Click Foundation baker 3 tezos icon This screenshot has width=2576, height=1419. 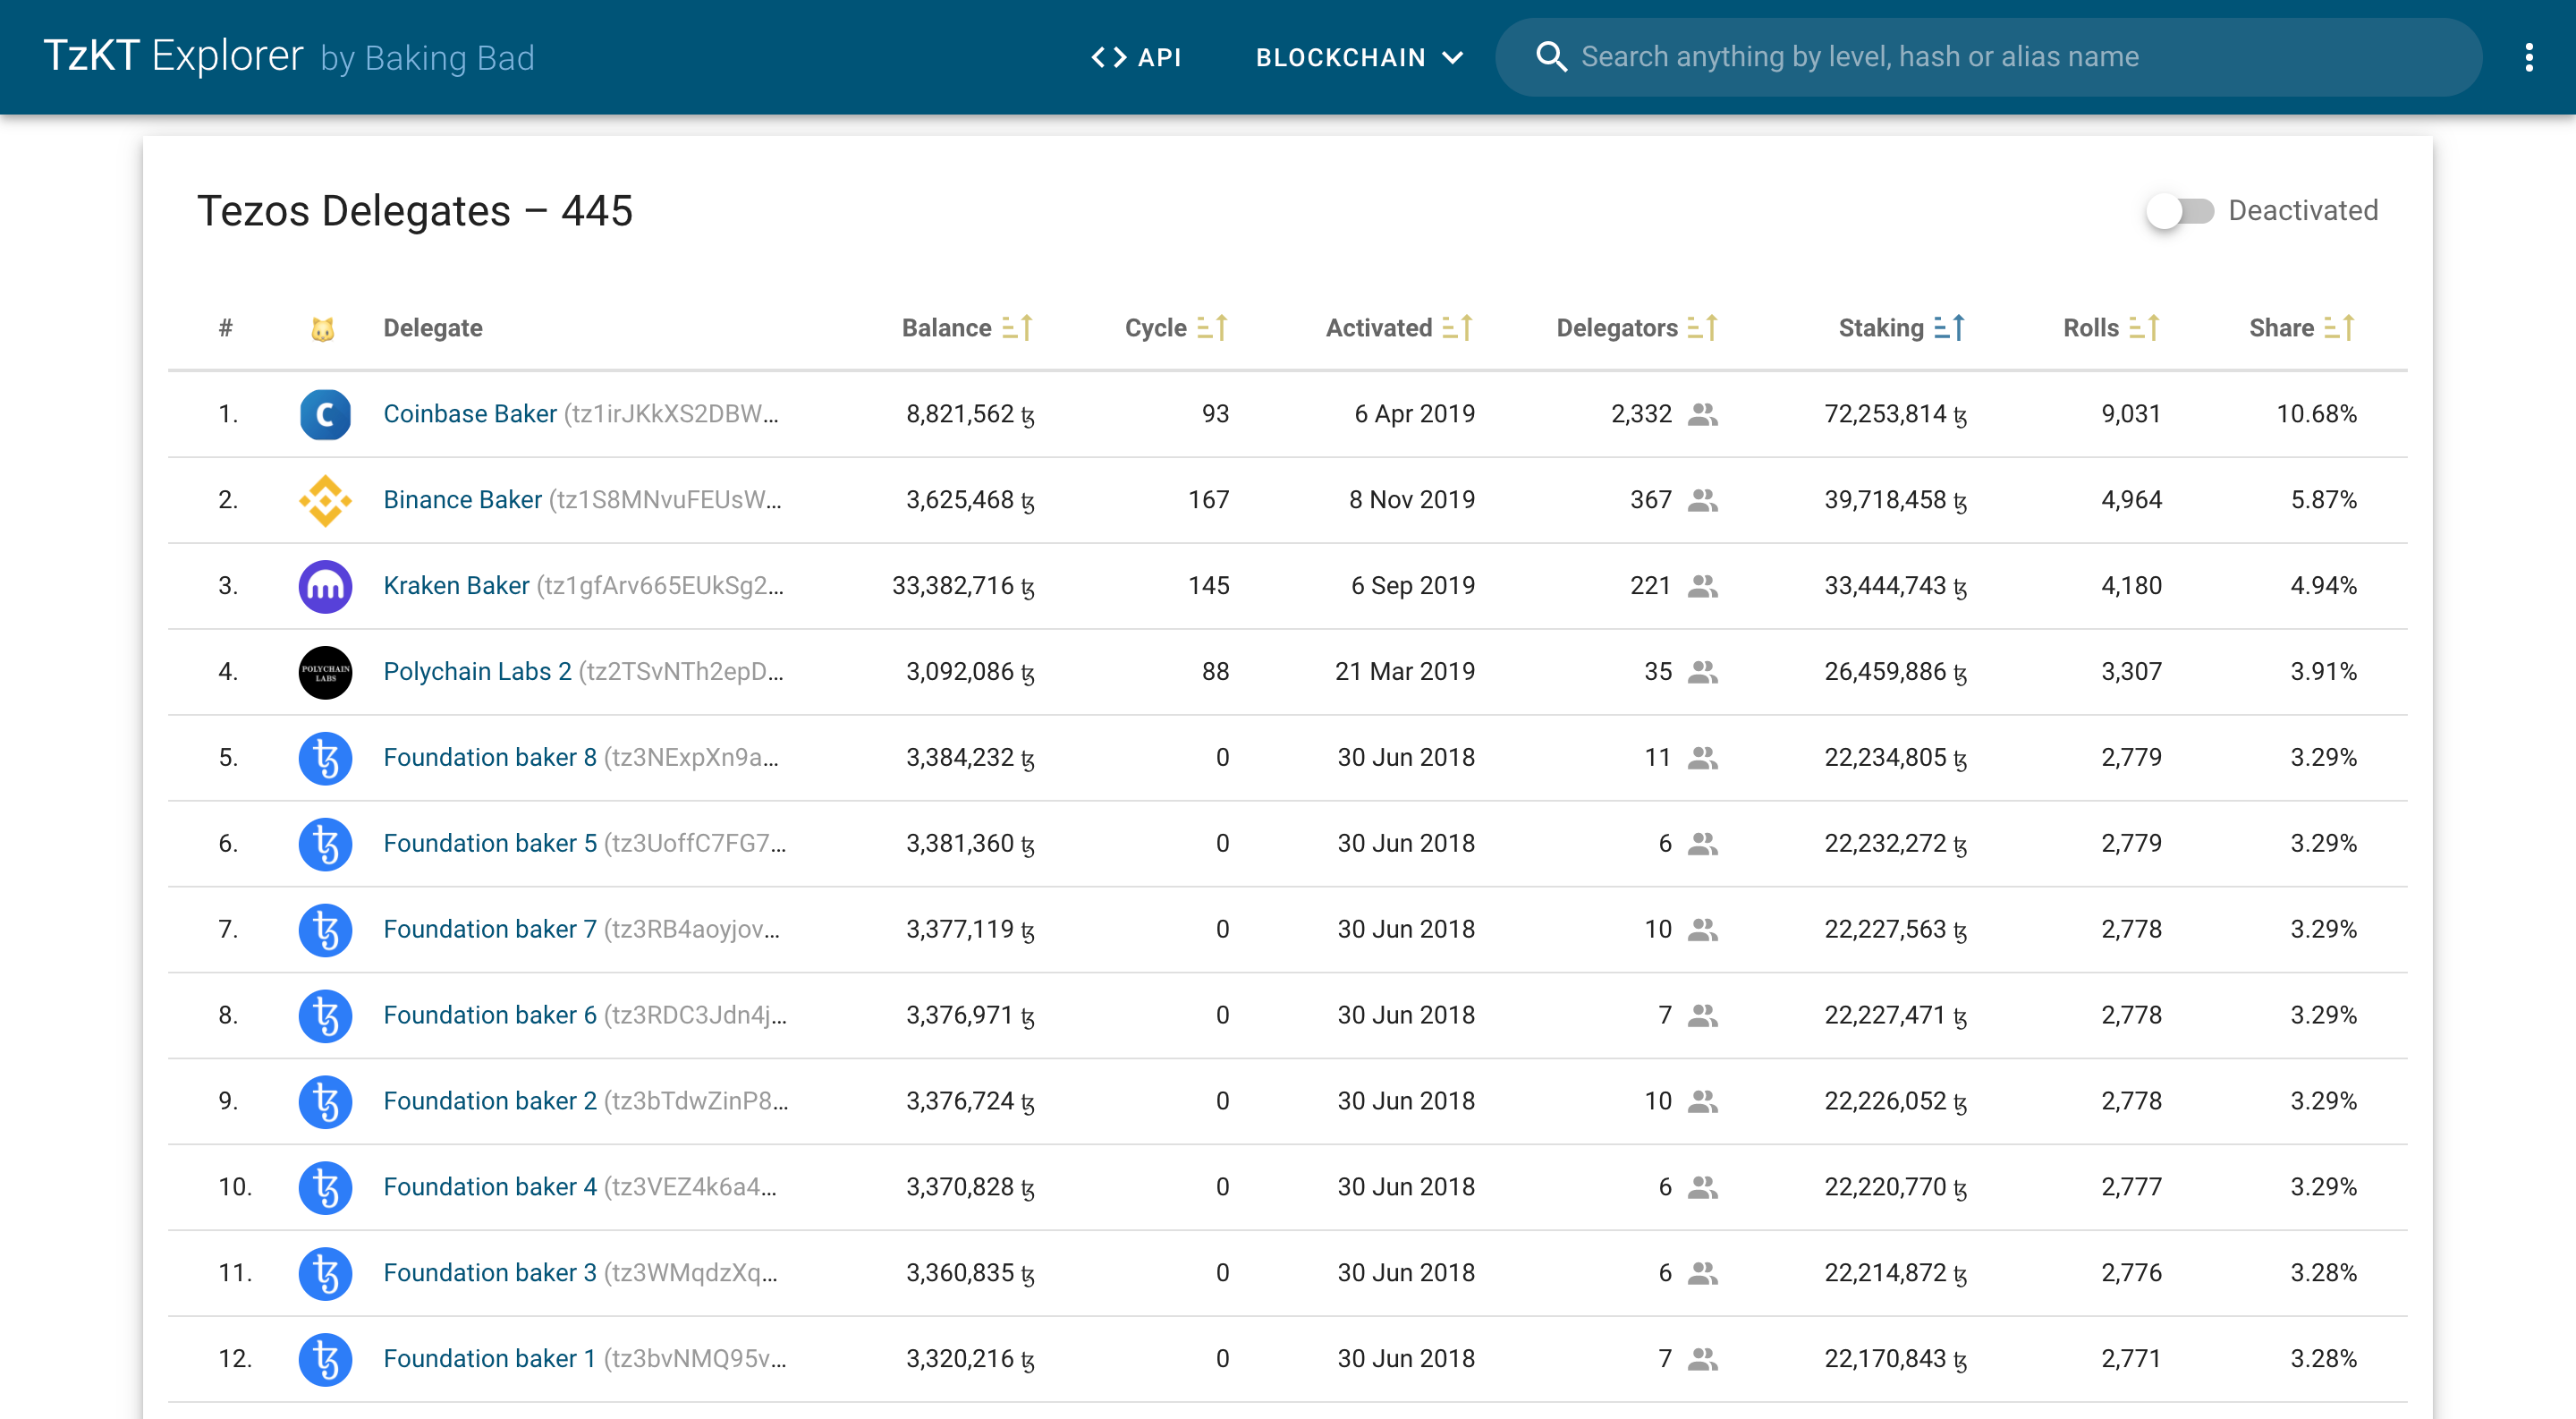pyautogui.click(x=325, y=1274)
